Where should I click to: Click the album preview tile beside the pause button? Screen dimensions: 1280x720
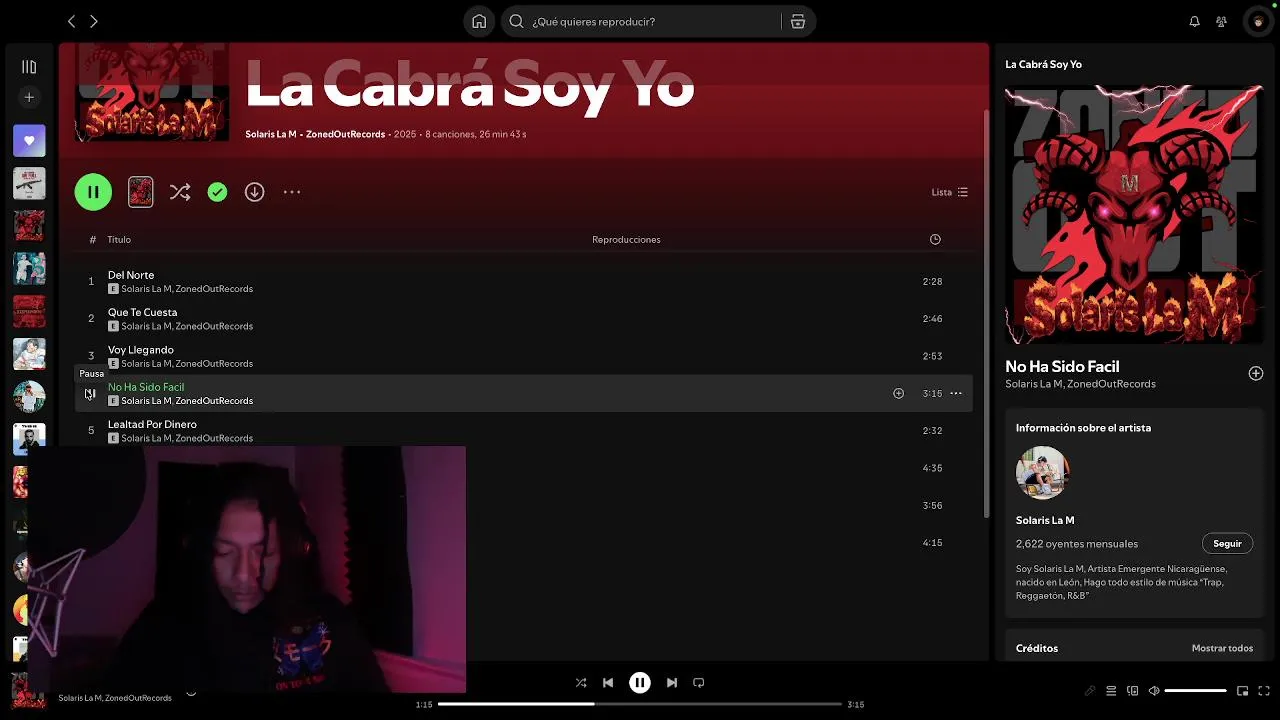(x=141, y=192)
